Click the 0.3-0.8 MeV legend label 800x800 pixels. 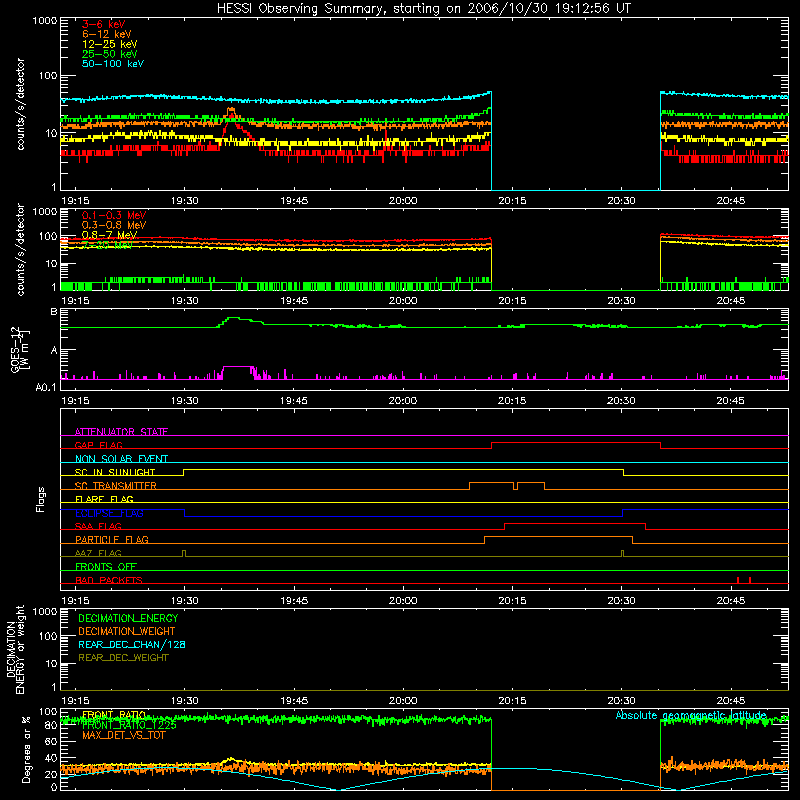click(x=114, y=225)
